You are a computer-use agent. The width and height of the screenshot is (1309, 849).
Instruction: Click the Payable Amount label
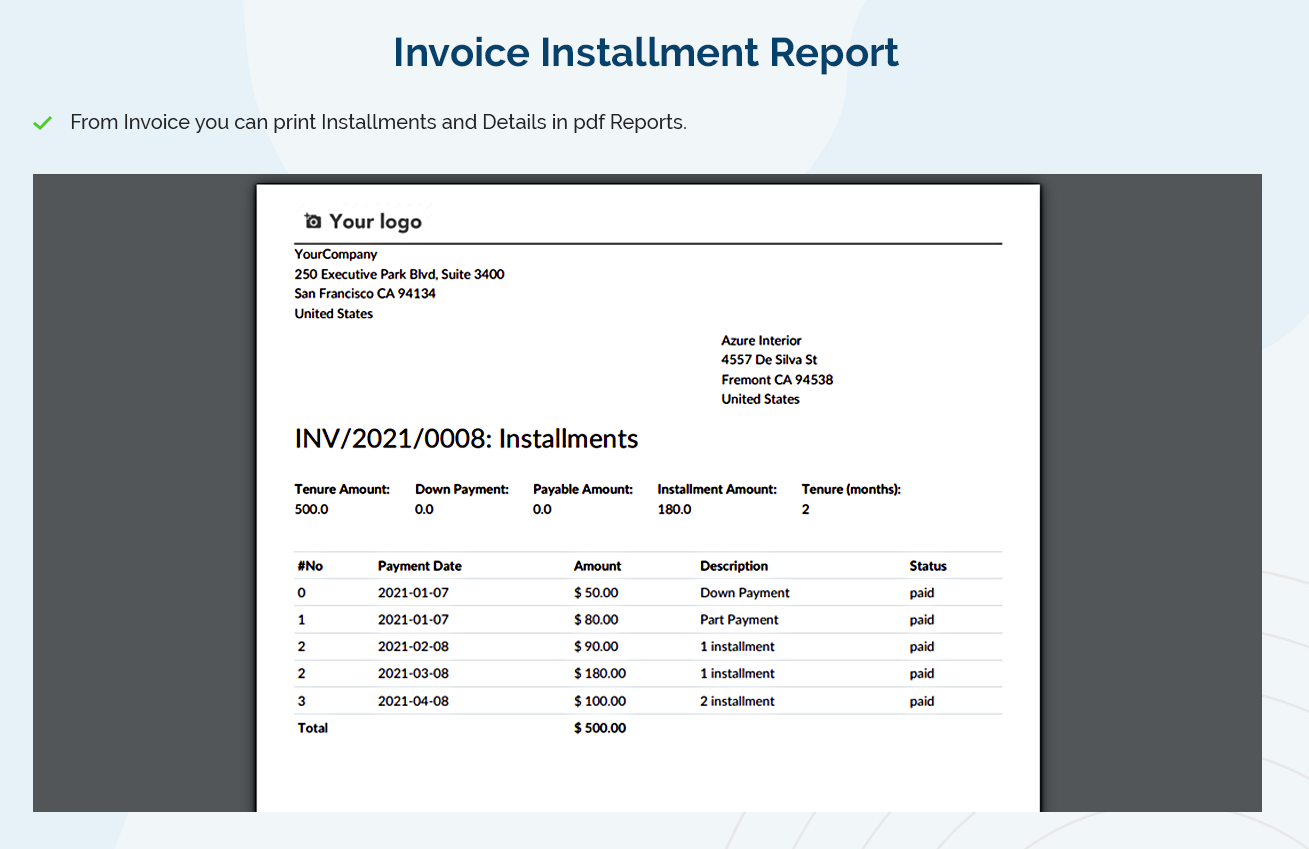coord(583,490)
